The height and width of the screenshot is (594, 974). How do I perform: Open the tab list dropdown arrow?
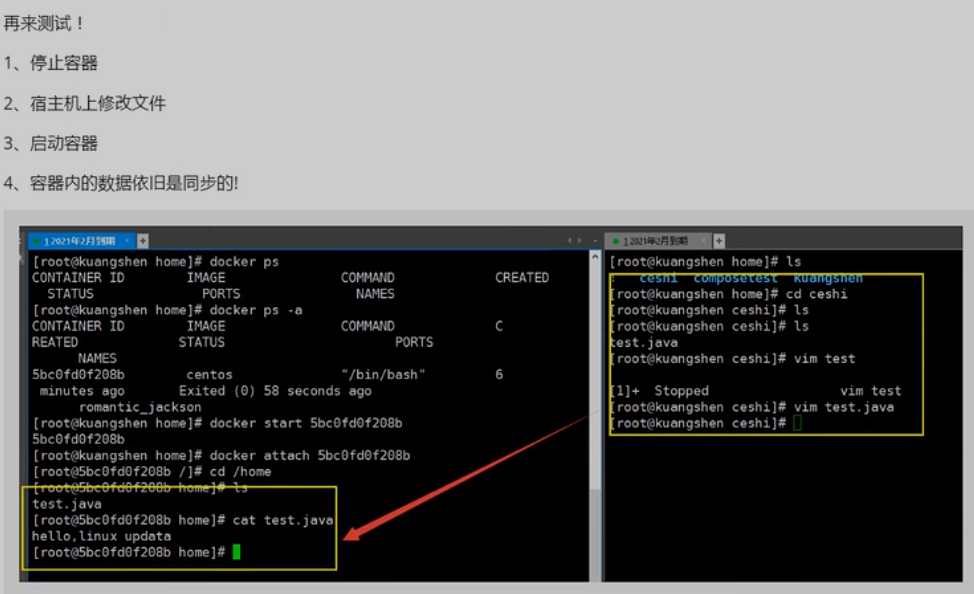click(x=594, y=240)
